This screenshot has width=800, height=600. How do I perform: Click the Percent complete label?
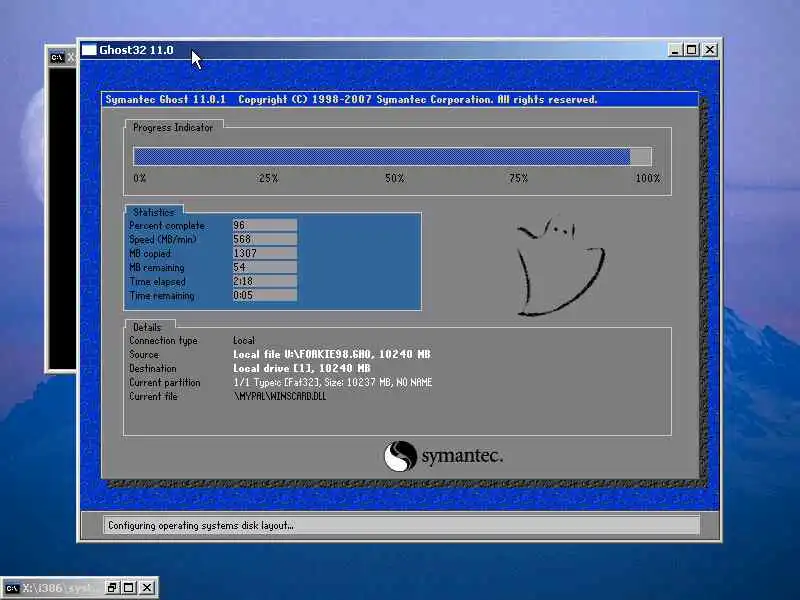click(x=166, y=226)
